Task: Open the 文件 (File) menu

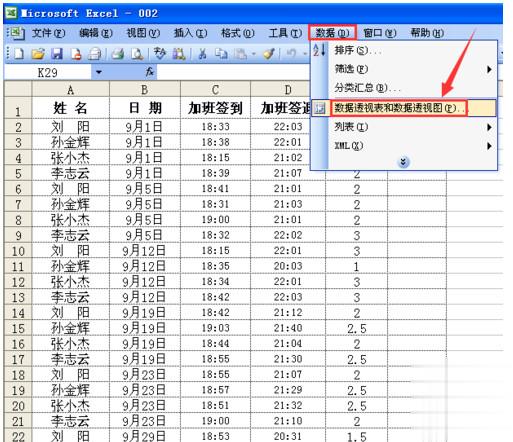Action: [x=48, y=33]
